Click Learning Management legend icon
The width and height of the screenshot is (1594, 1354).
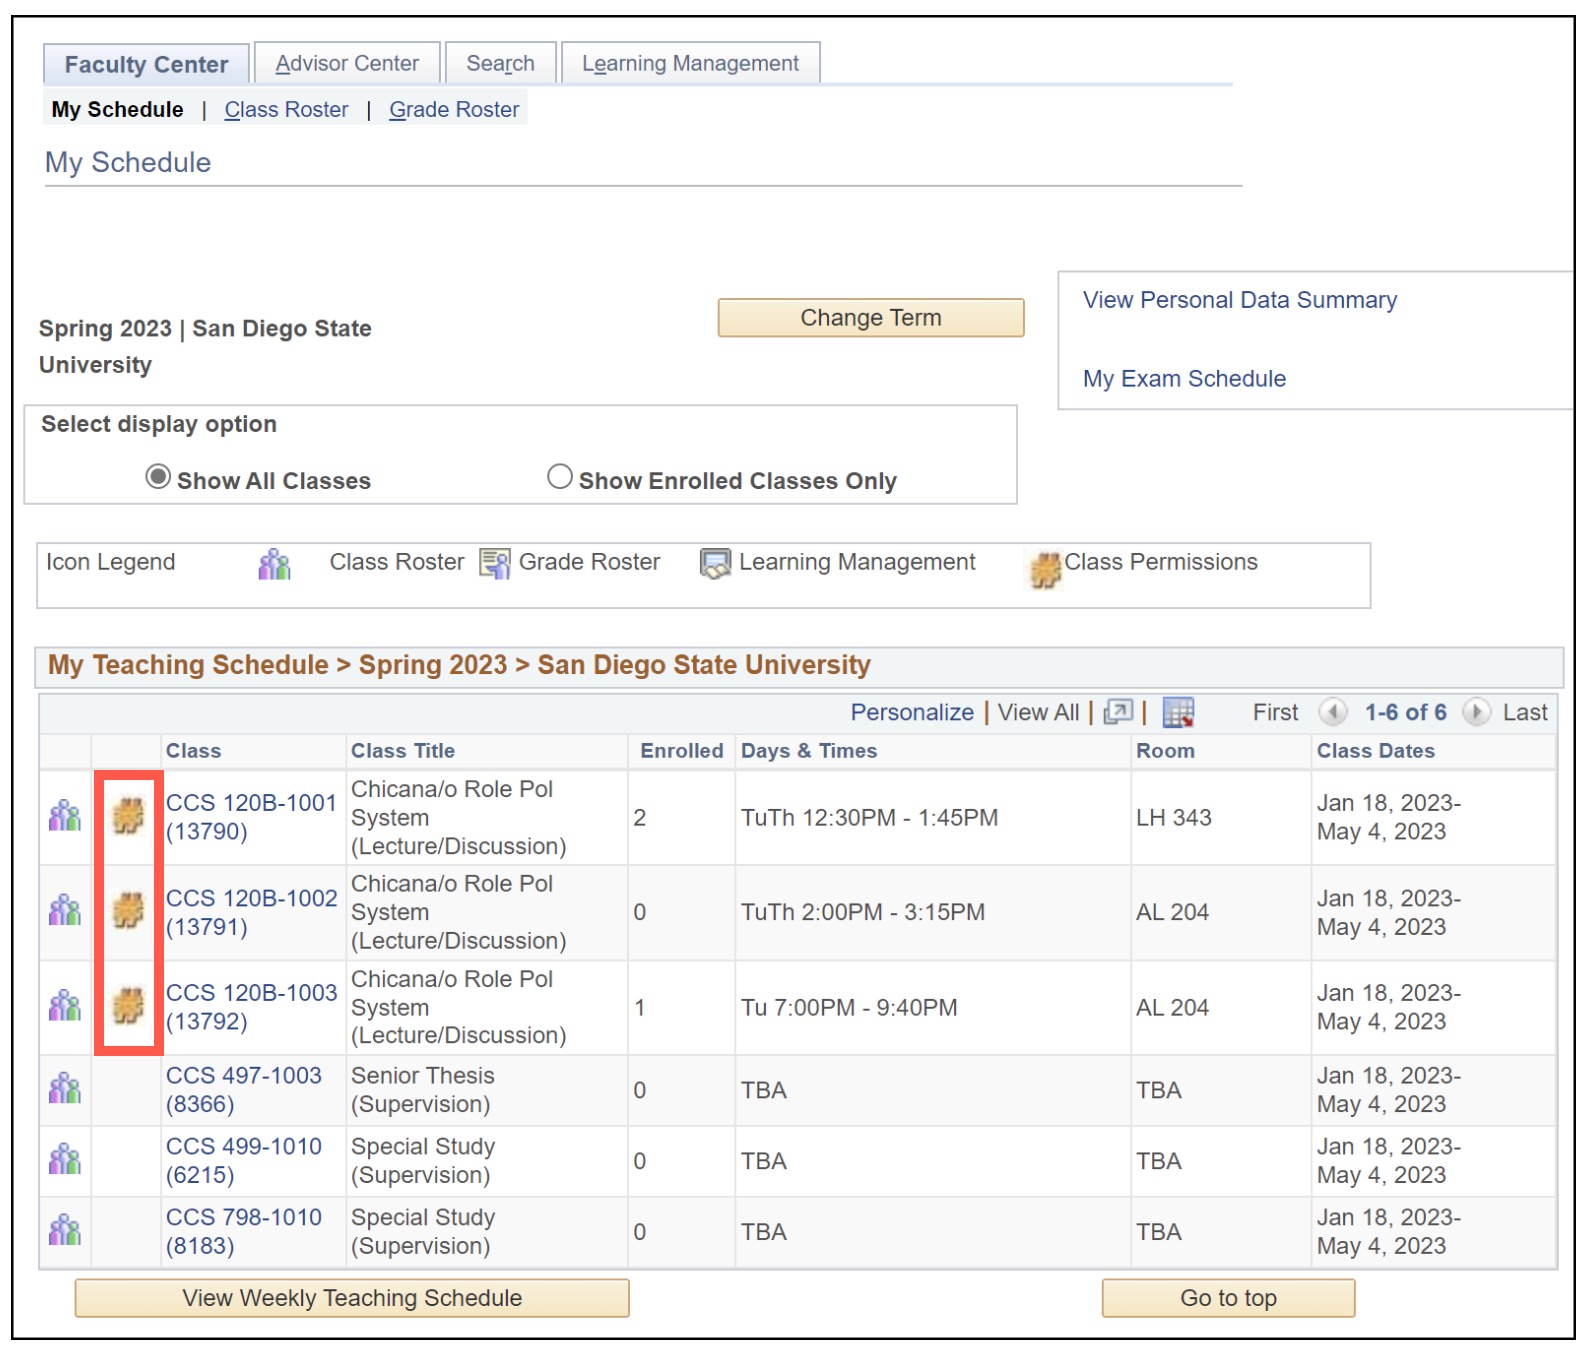coord(715,564)
